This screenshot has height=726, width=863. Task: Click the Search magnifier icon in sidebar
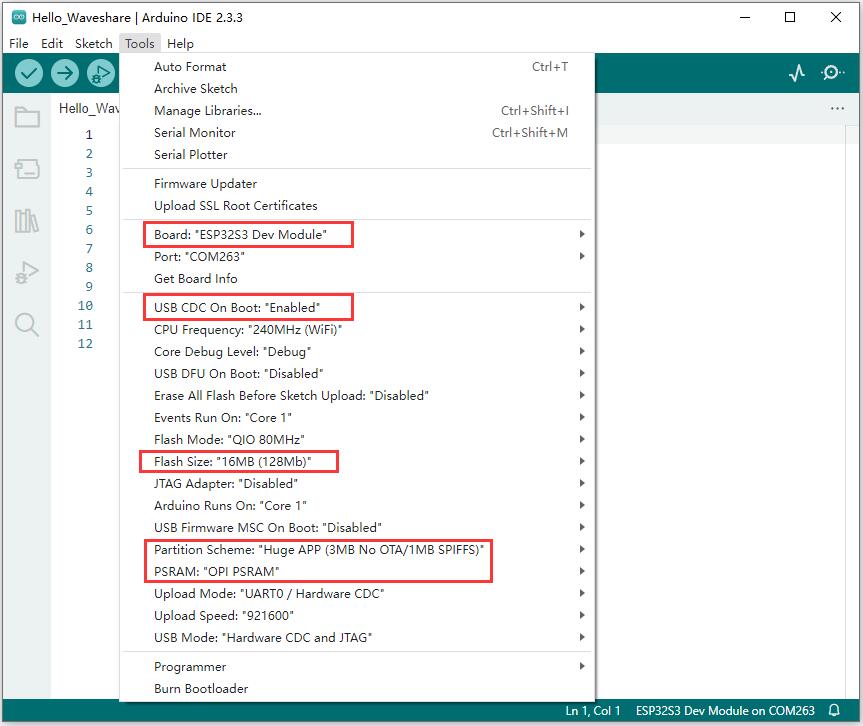tap(27, 324)
